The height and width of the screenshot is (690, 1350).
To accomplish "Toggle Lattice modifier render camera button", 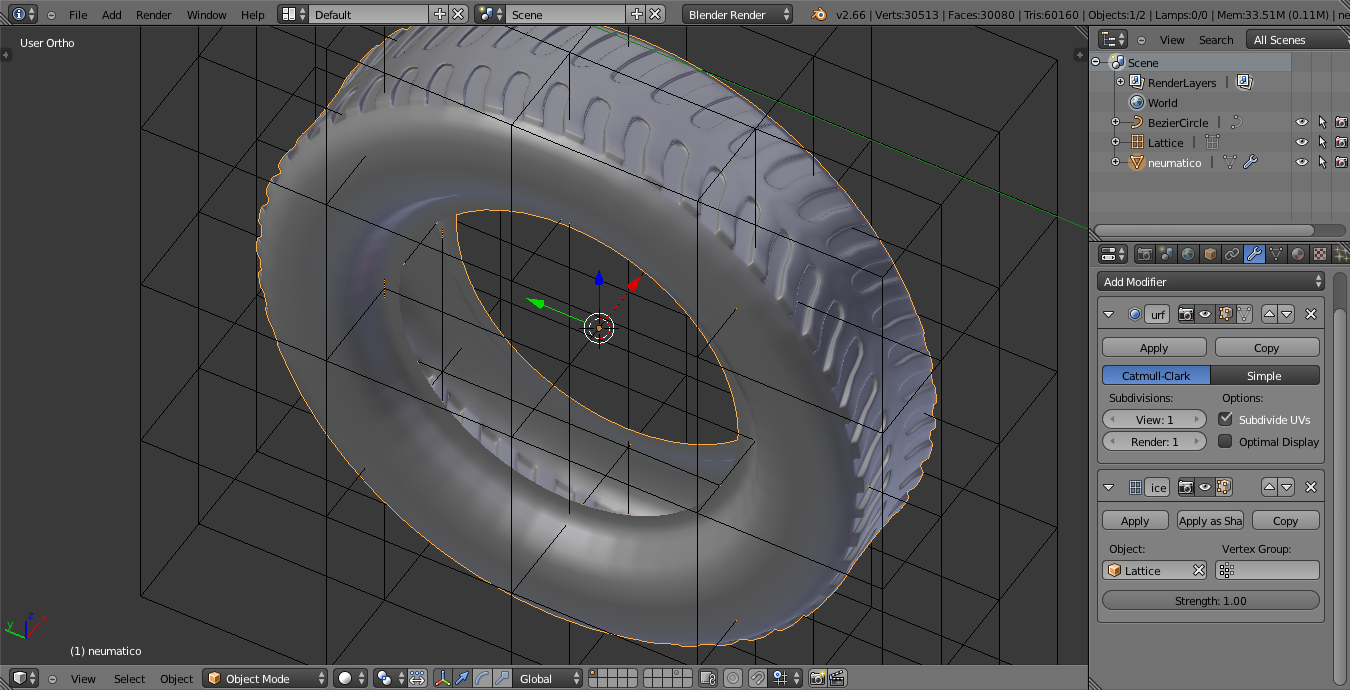I will coord(1186,487).
